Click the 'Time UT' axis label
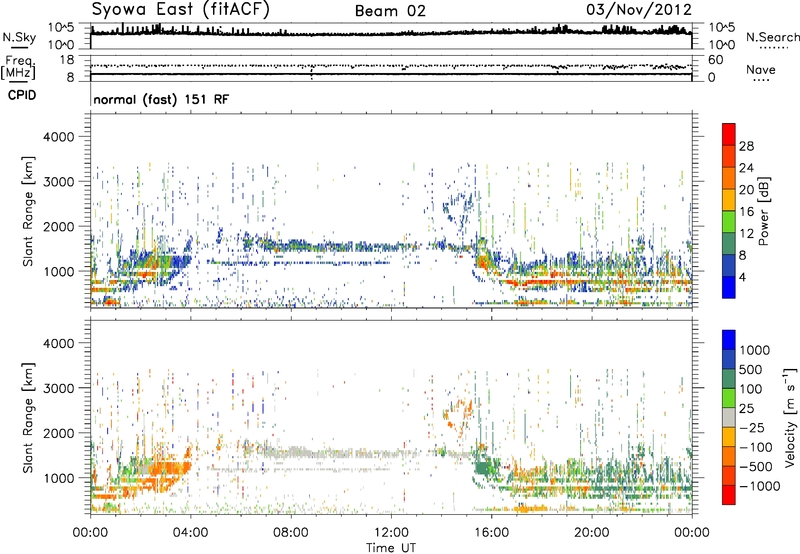 tap(391, 548)
